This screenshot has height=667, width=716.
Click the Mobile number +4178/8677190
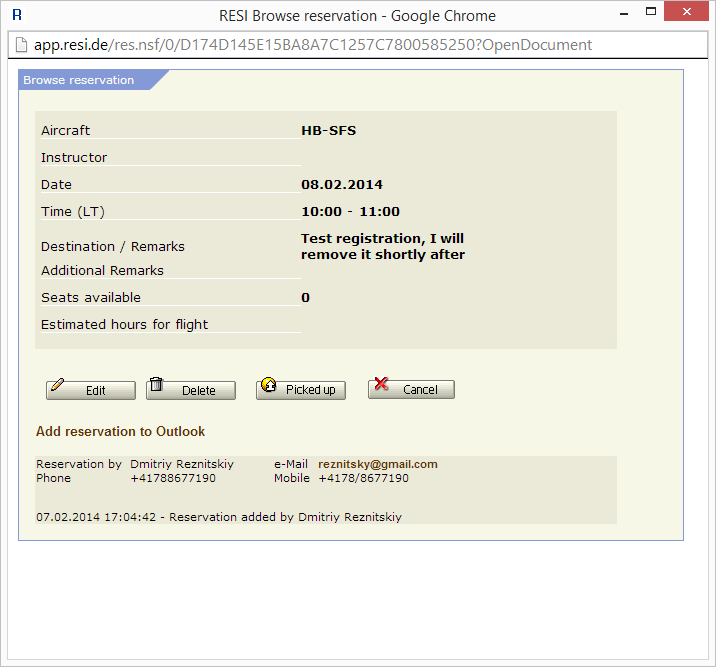coord(363,479)
